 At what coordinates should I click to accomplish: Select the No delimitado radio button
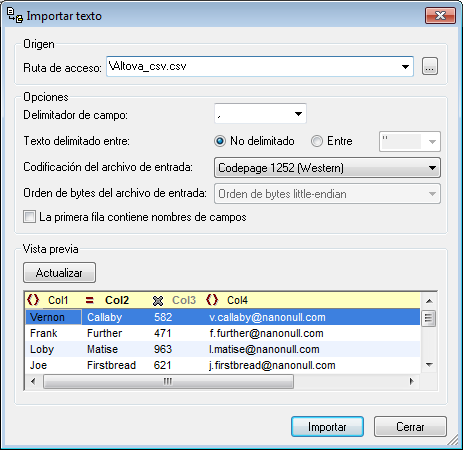pos(220,141)
